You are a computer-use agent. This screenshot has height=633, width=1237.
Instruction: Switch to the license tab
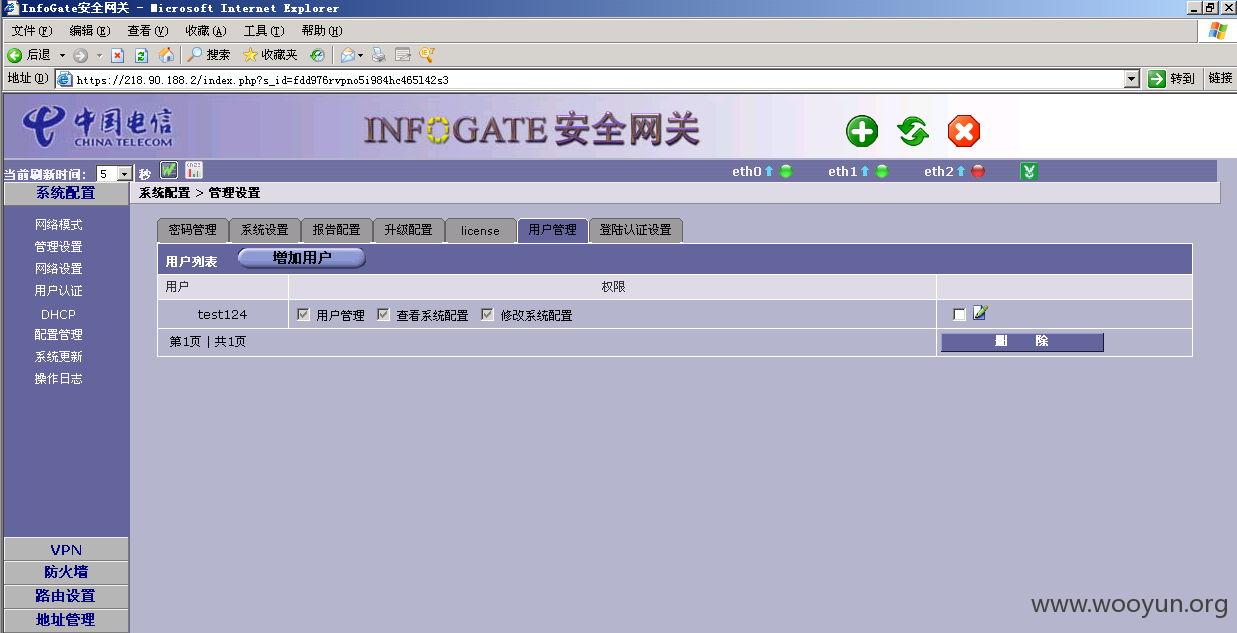(481, 230)
